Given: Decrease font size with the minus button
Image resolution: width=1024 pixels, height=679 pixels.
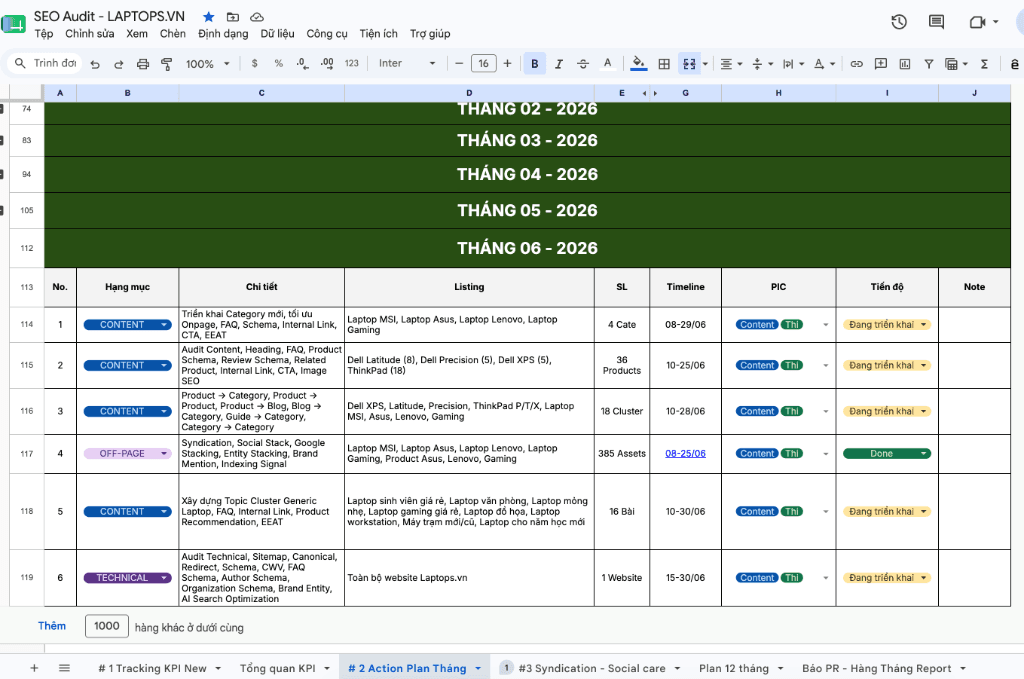Looking at the screenshot, I should 459,63.
